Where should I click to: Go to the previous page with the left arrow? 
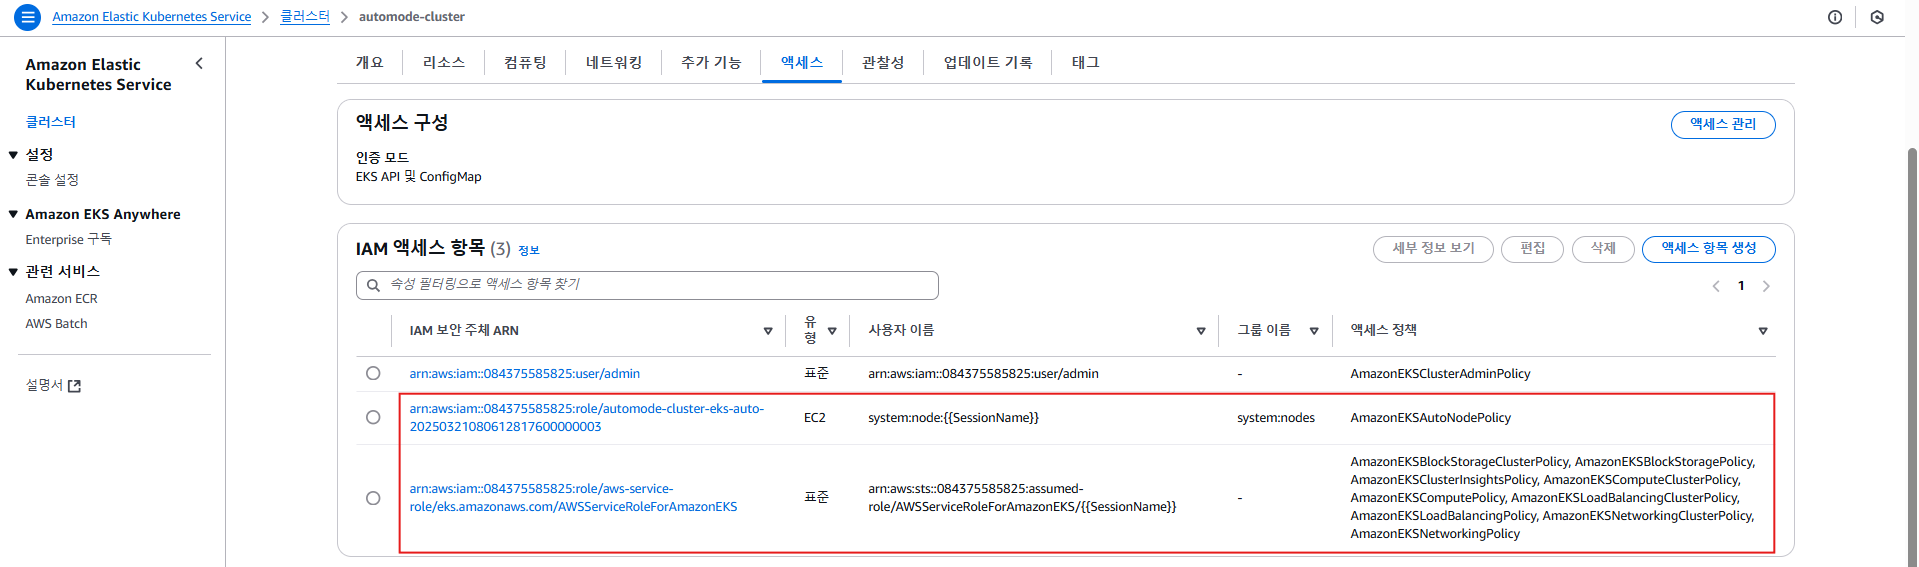coord(1716,286)
